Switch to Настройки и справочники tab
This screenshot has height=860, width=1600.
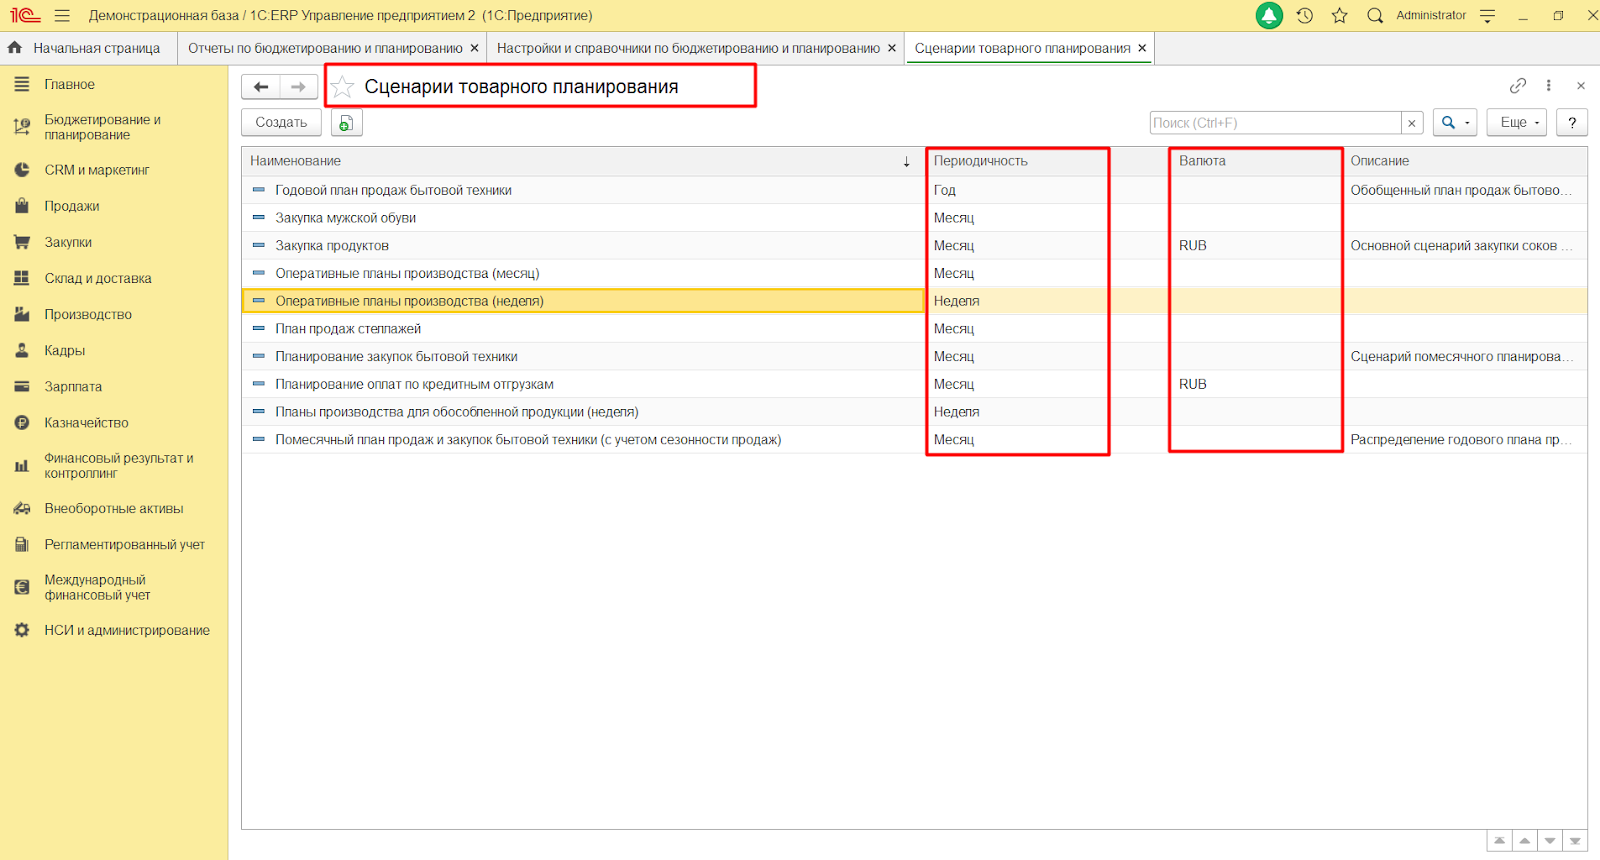[x=688, y=48]
